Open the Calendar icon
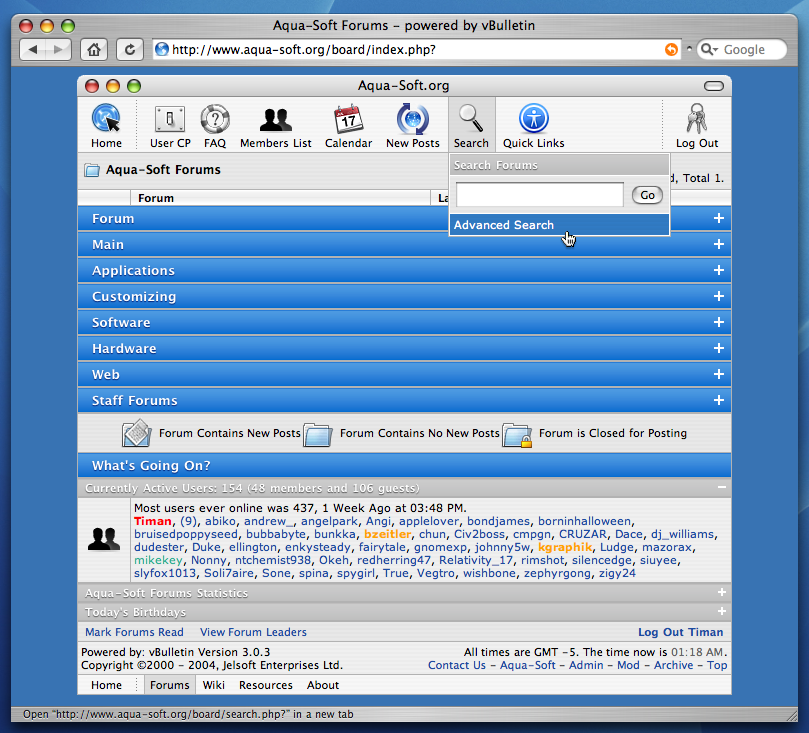Screen dimensions: 809x733 coord(348,119)
